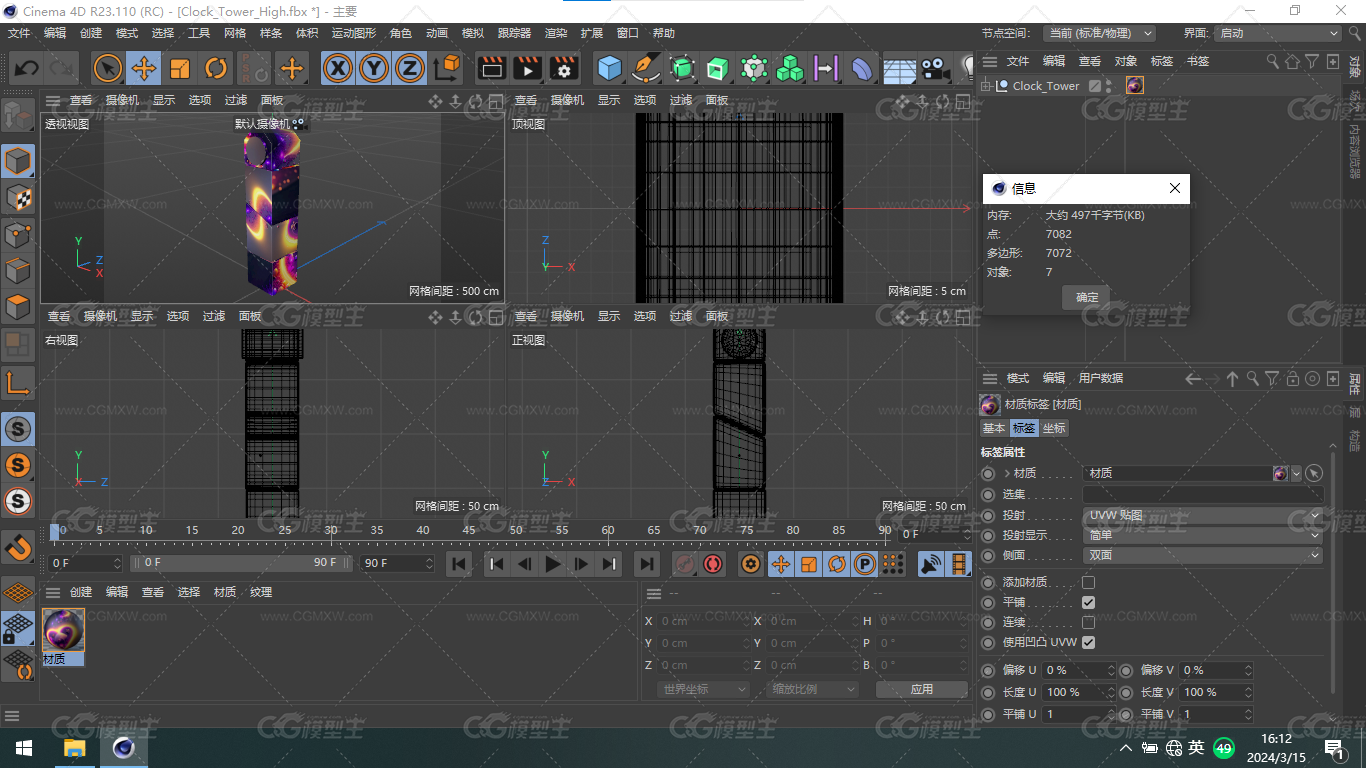Add a Camera object from the toolbar

click(x=935, y=69)
